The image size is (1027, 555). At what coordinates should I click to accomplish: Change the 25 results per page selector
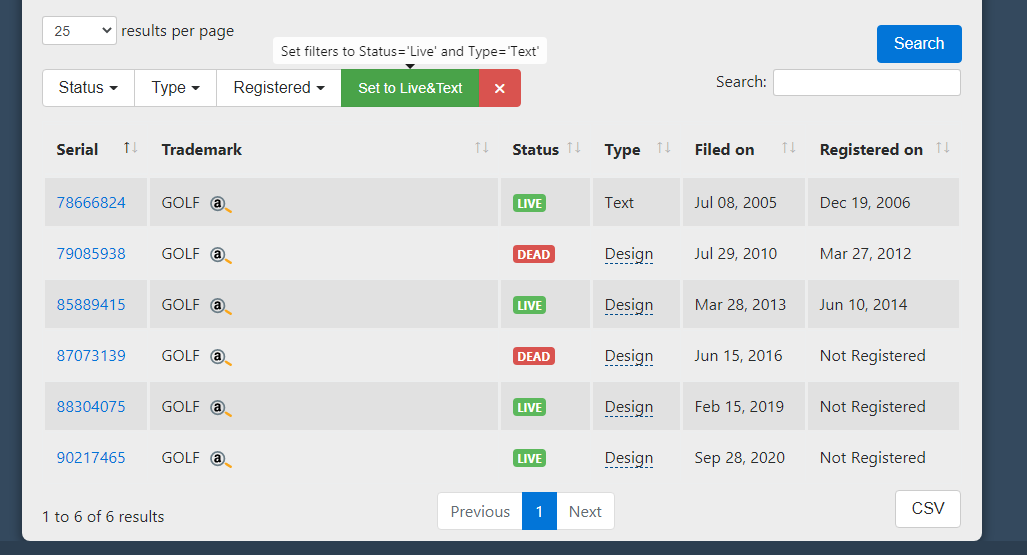point(79,31)
